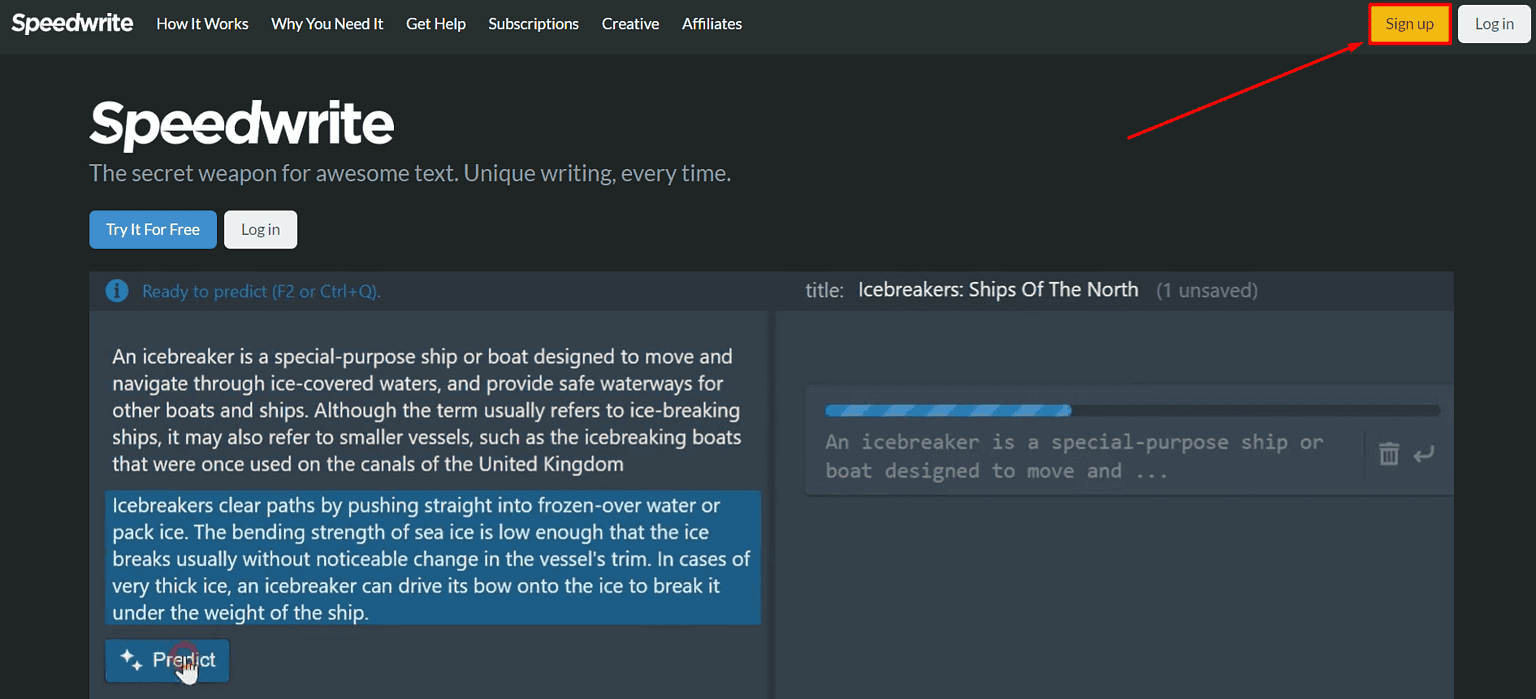
Task: Delete the prediction using the trash icon
Action: (1389, 453)
